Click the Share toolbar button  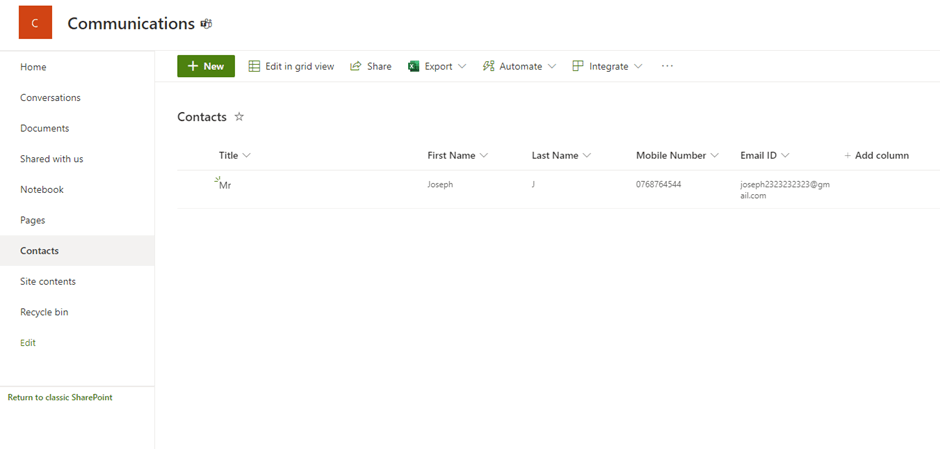[x=370, y=66]
